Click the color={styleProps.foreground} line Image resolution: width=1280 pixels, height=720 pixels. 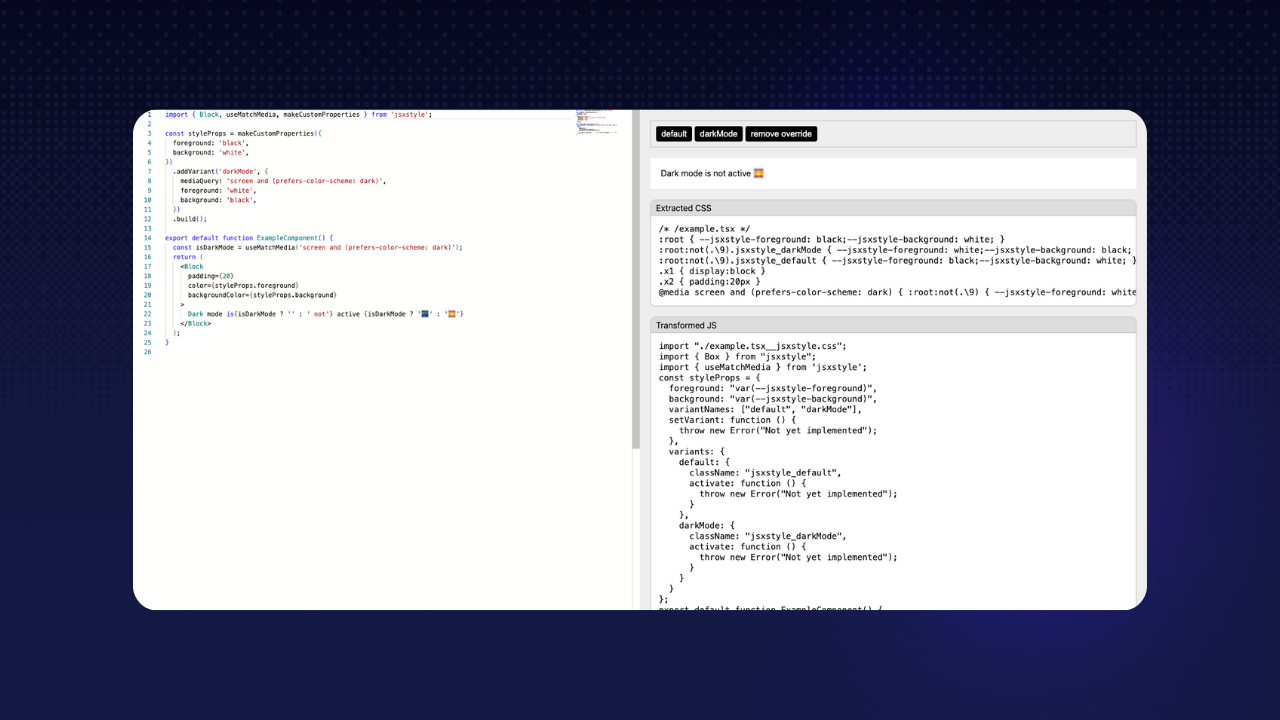click(x=243, y=285)
